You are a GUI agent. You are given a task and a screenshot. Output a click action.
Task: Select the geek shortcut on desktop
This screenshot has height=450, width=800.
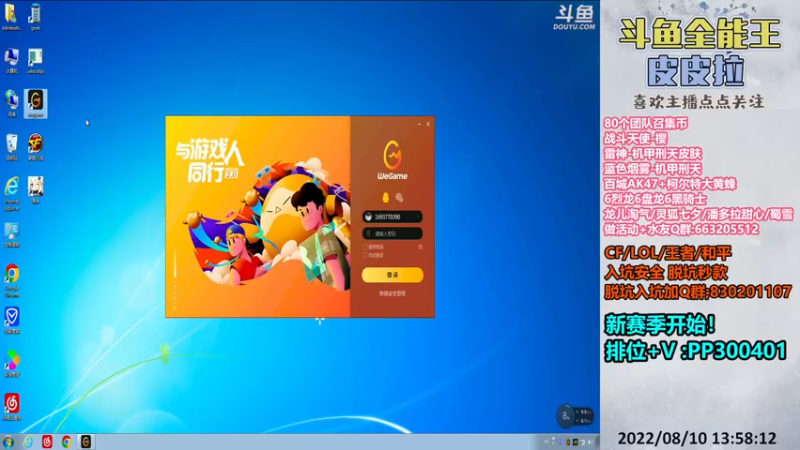point(35,17)
